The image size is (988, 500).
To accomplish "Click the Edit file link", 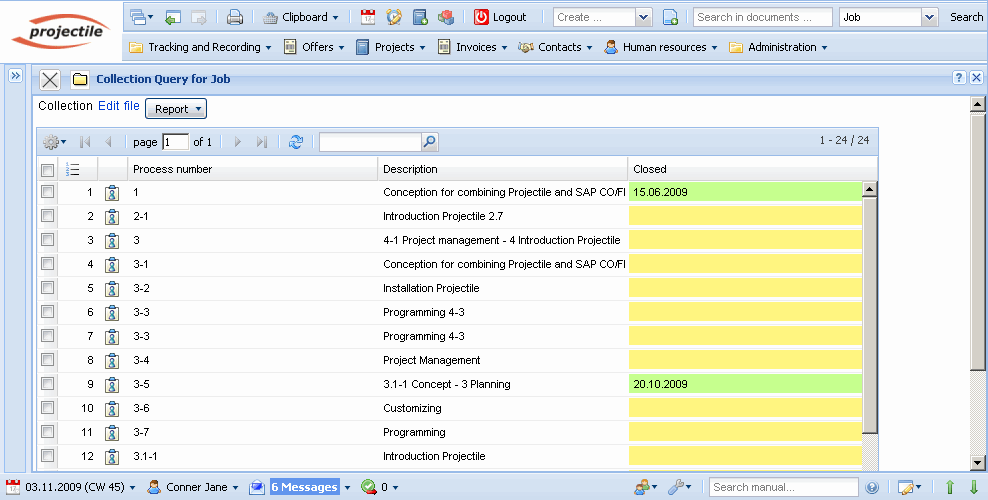I will 119,106.
